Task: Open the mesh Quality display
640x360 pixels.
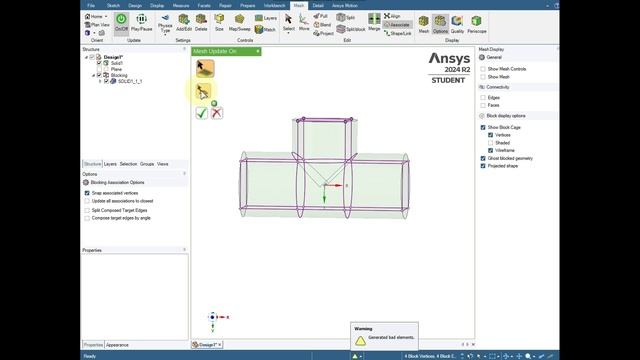Action: [457, 24]
